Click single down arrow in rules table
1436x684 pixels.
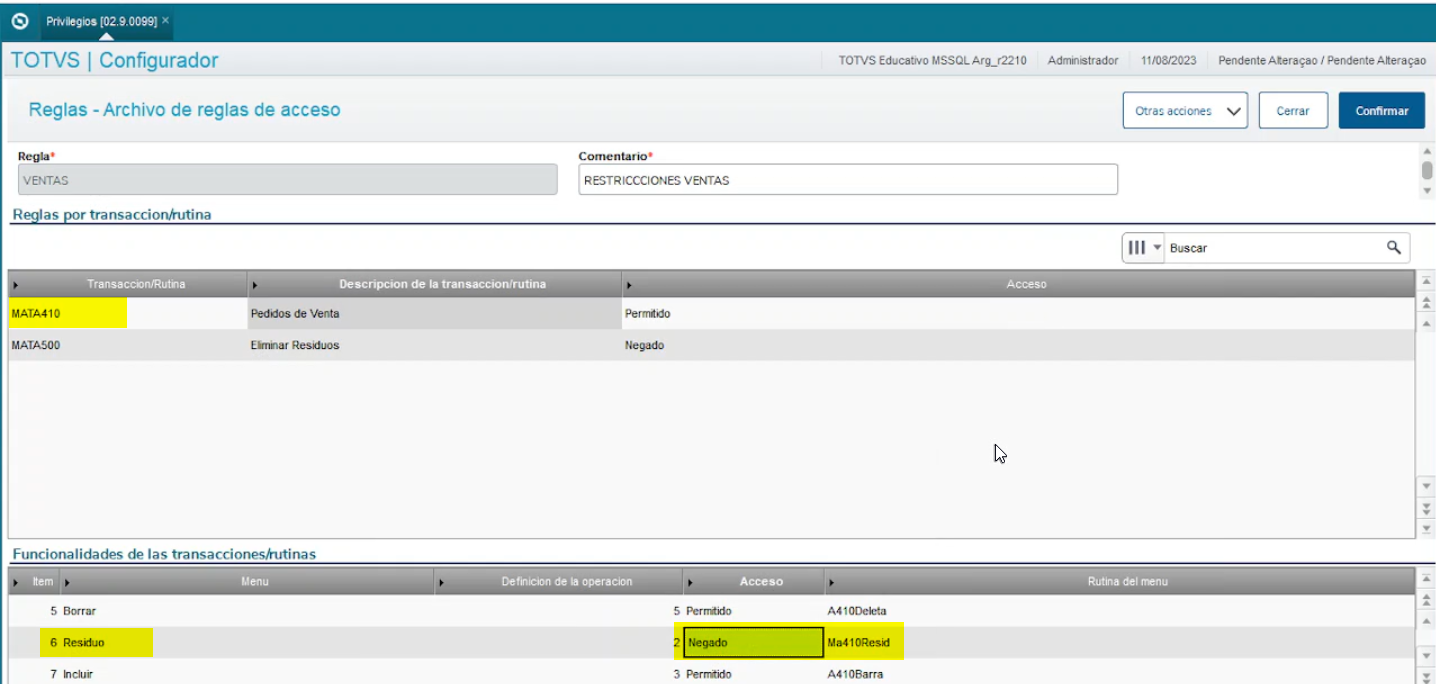[x=1427, y=486]
